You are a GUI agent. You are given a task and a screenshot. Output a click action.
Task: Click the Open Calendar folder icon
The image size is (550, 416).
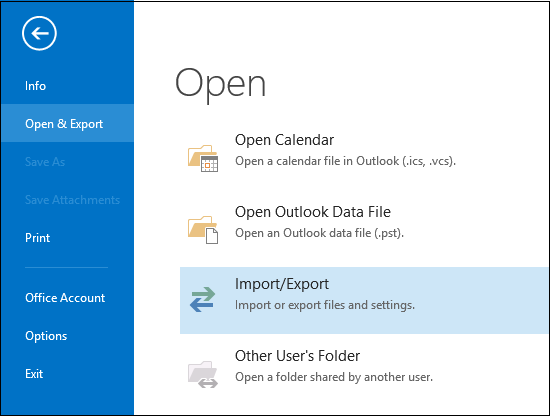click(203, 158)
